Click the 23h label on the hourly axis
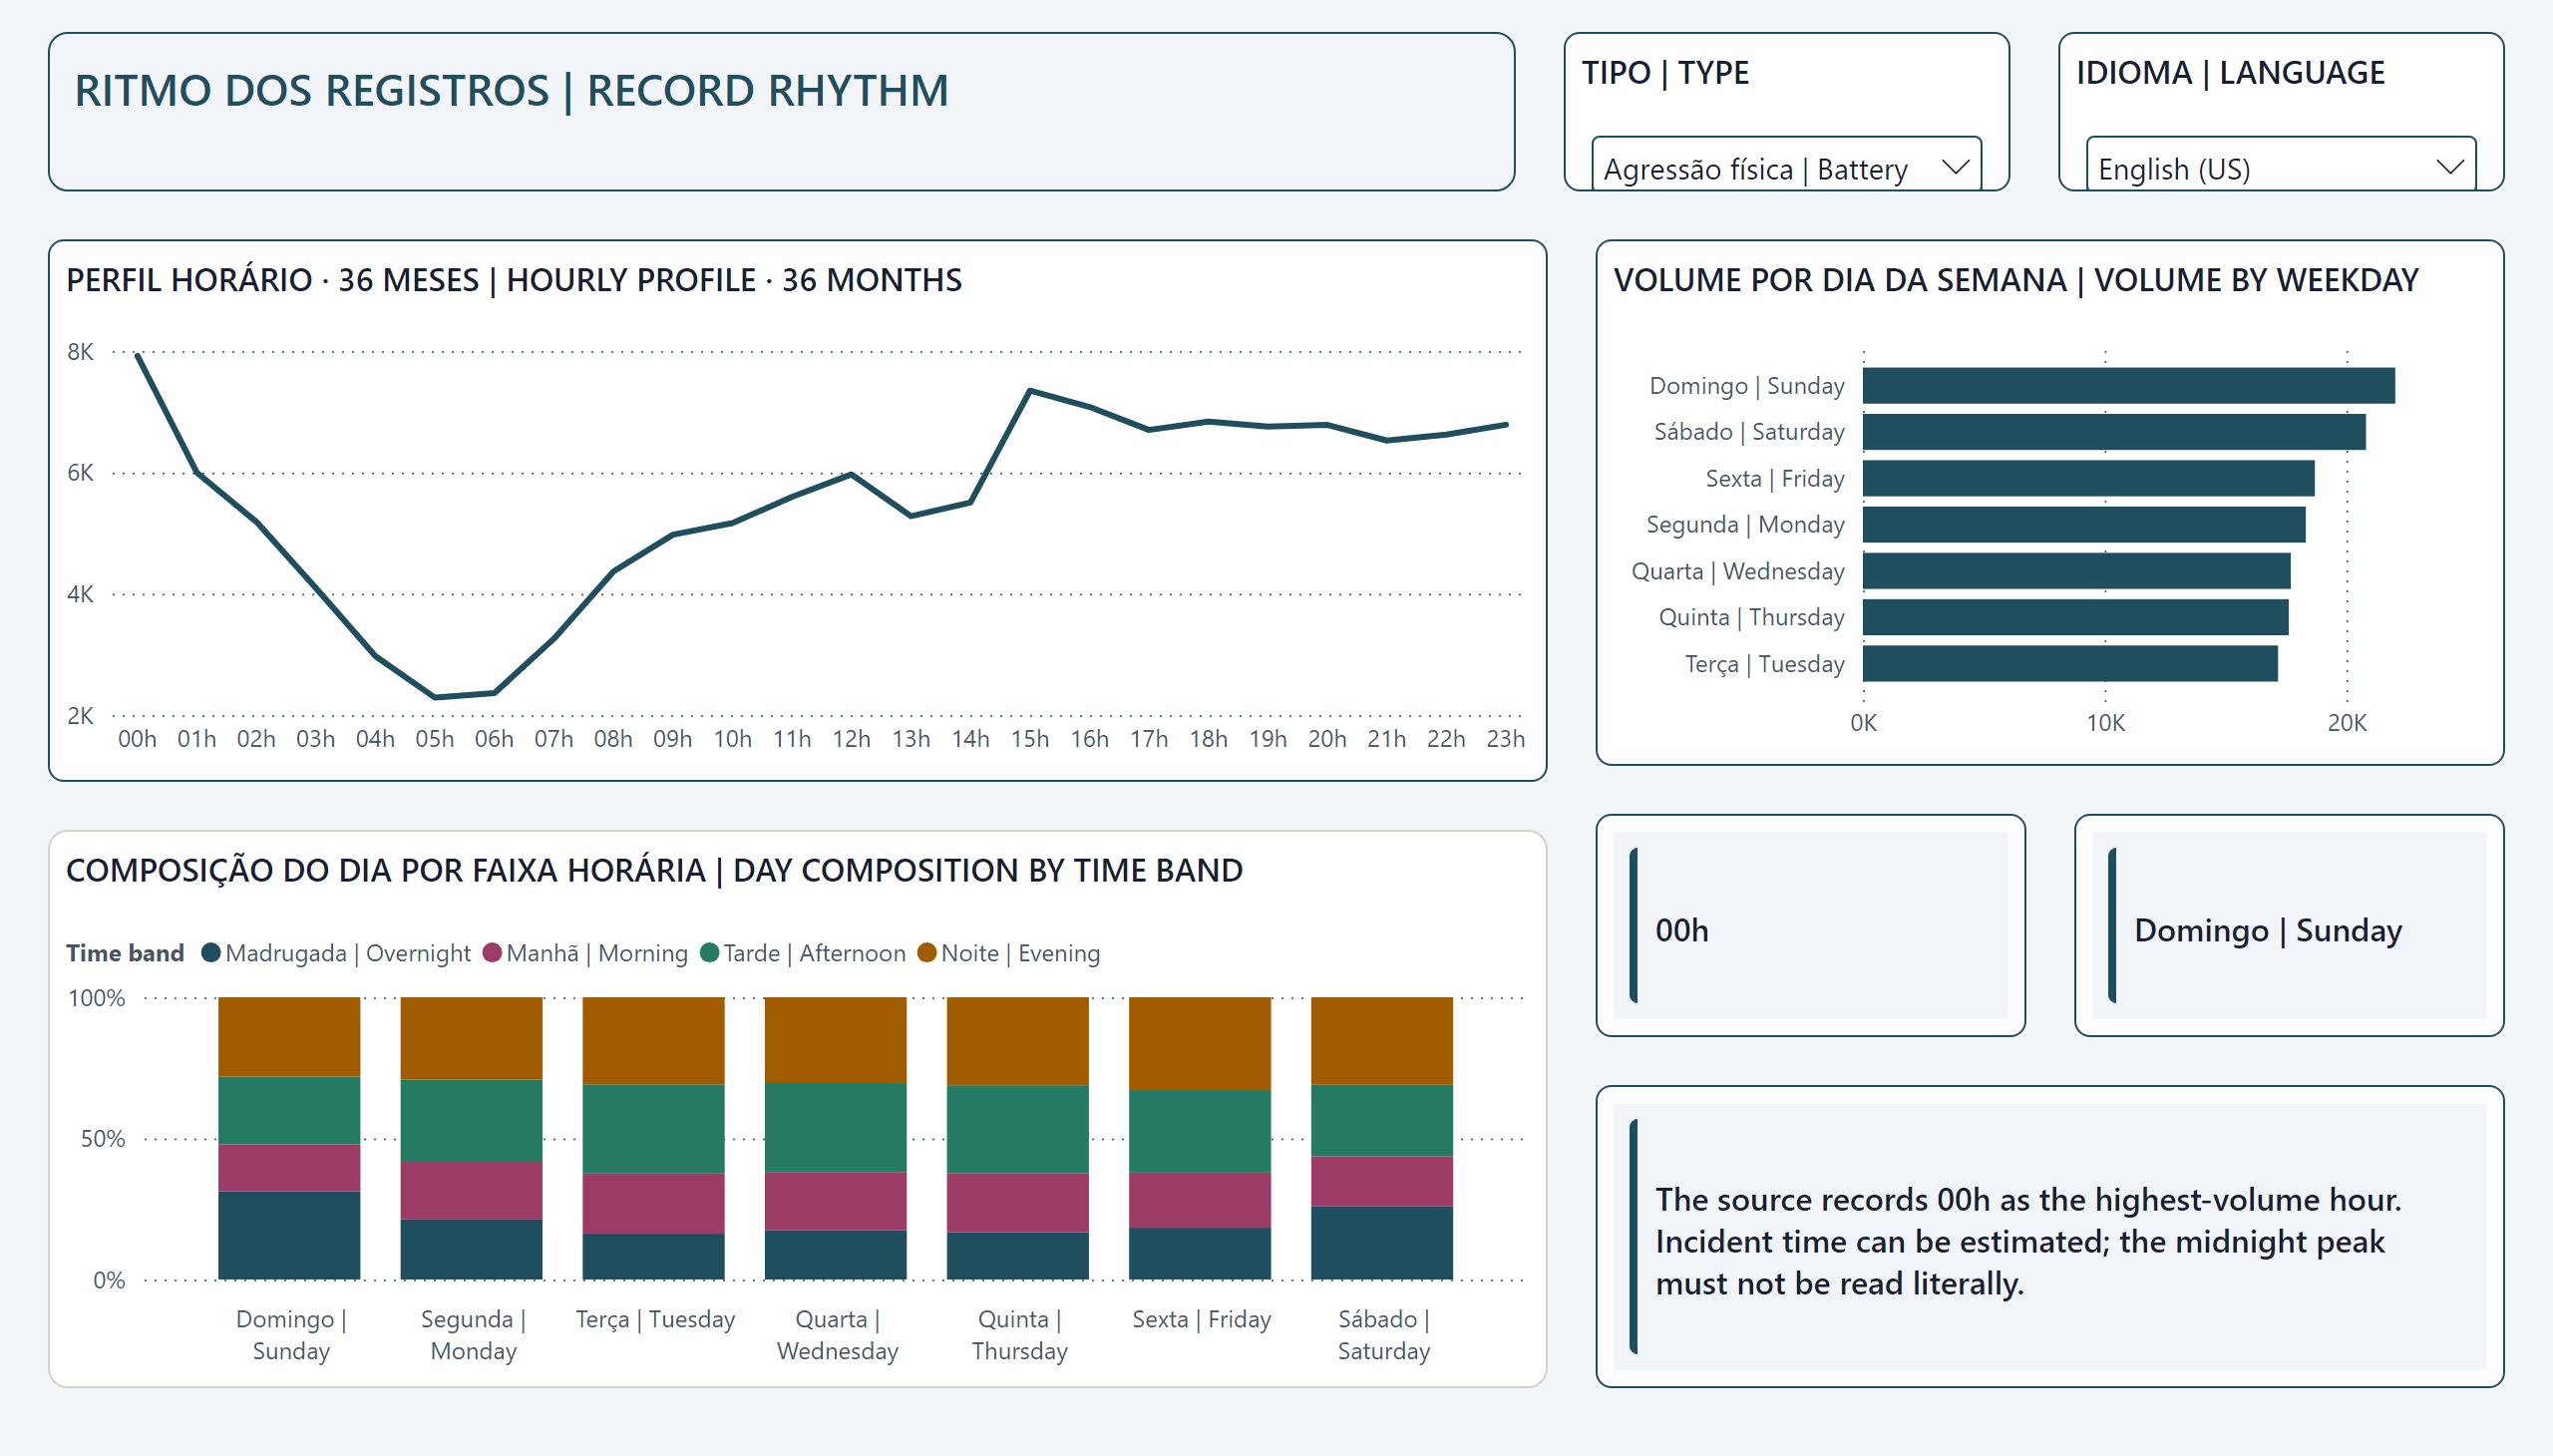This screenshot has height=1456, width=2553. pos(1506,739)
